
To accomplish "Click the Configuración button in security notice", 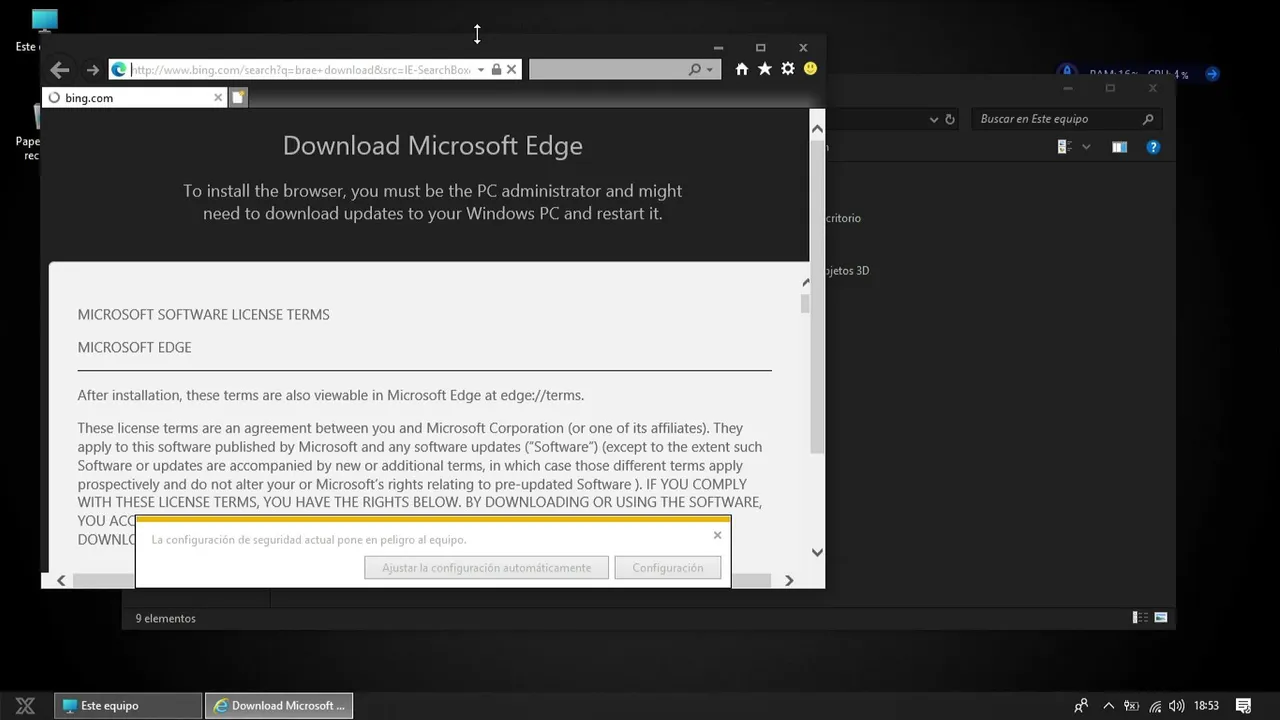I will tap(668, 568).
